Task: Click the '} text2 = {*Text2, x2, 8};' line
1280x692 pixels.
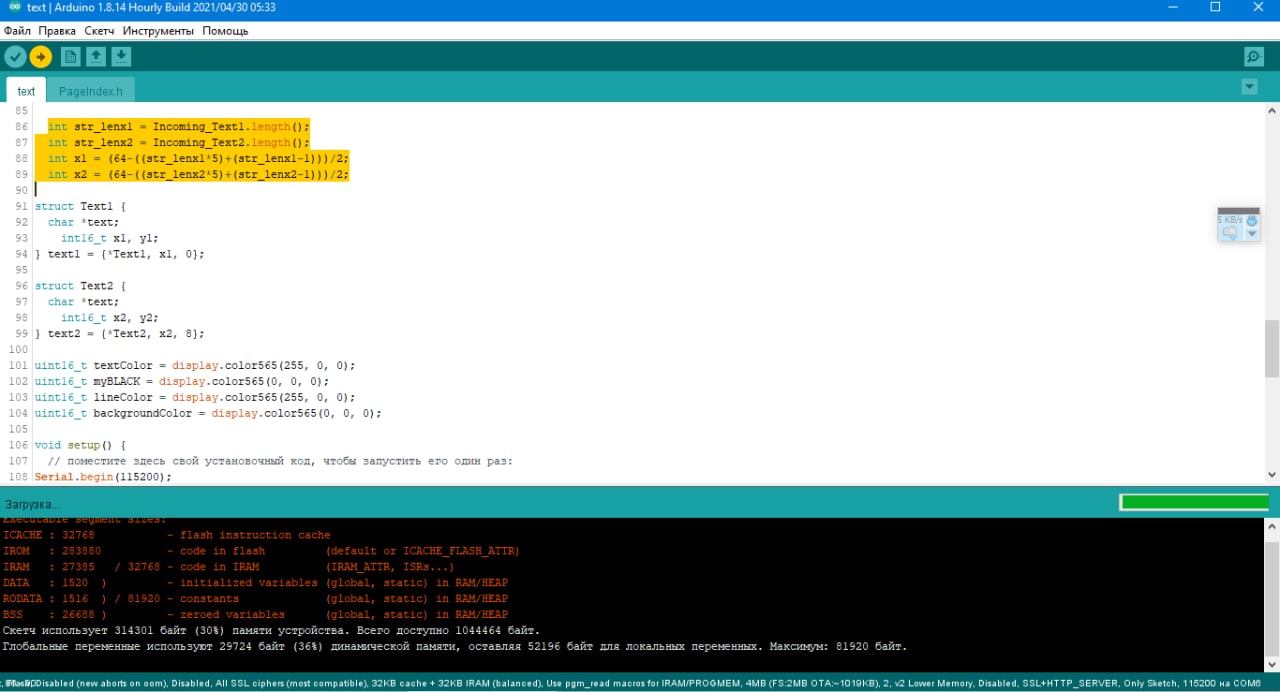Action: click(120, 334)
